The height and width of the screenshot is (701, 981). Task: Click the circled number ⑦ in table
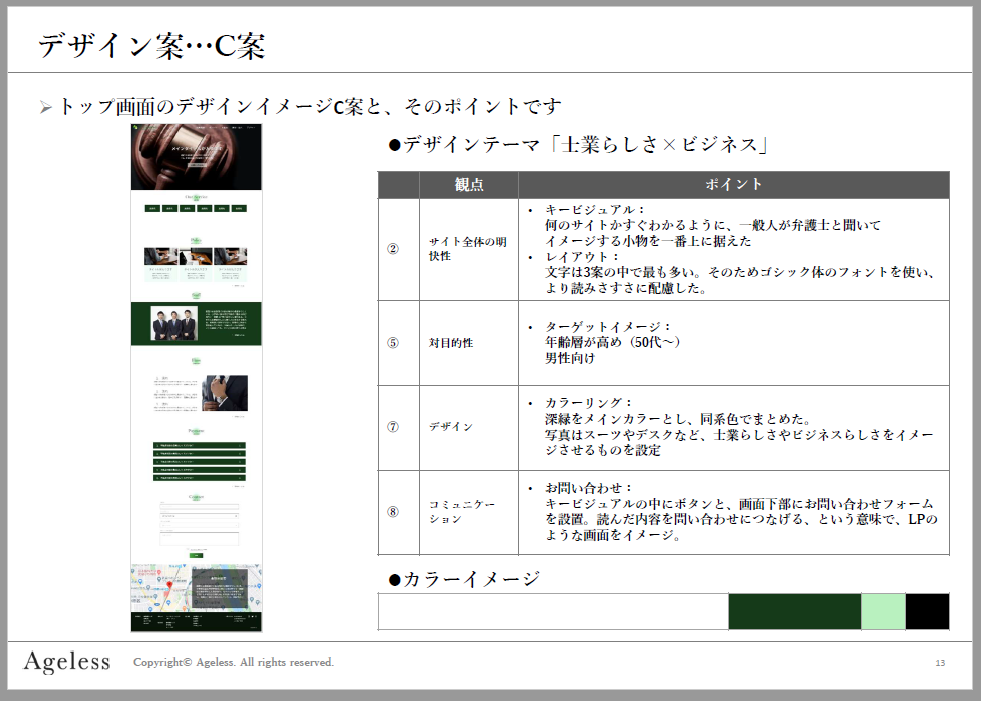393,427
